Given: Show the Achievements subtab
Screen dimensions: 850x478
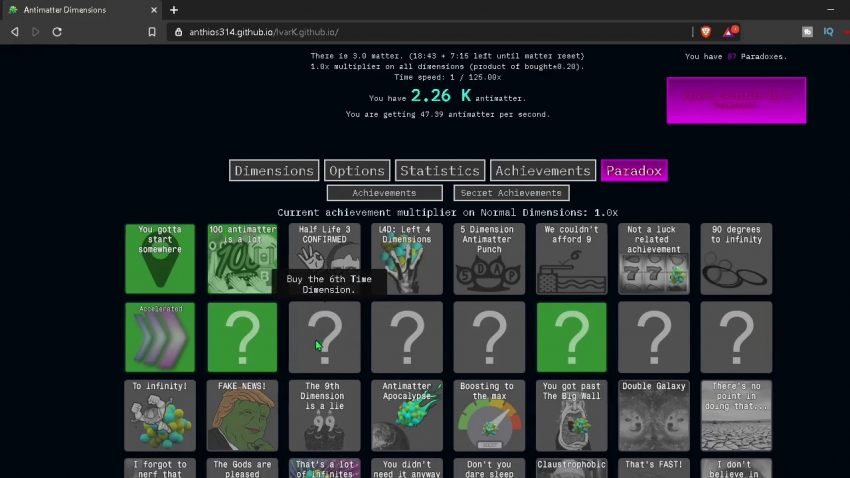Looking at the screenshot, I should click(x=384, y=193).
